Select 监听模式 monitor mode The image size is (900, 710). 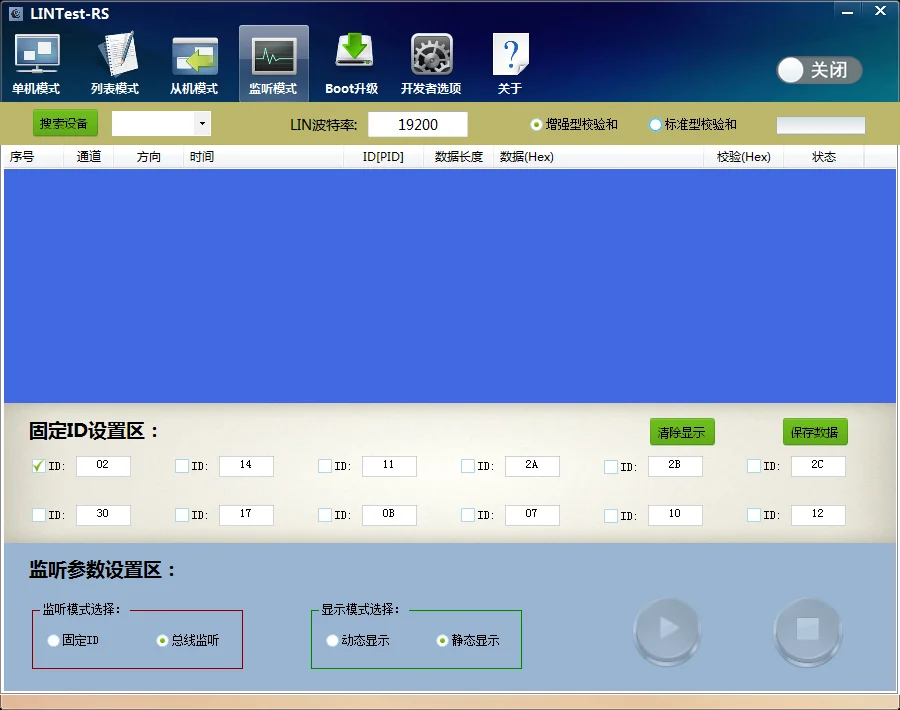pos(273,64)
